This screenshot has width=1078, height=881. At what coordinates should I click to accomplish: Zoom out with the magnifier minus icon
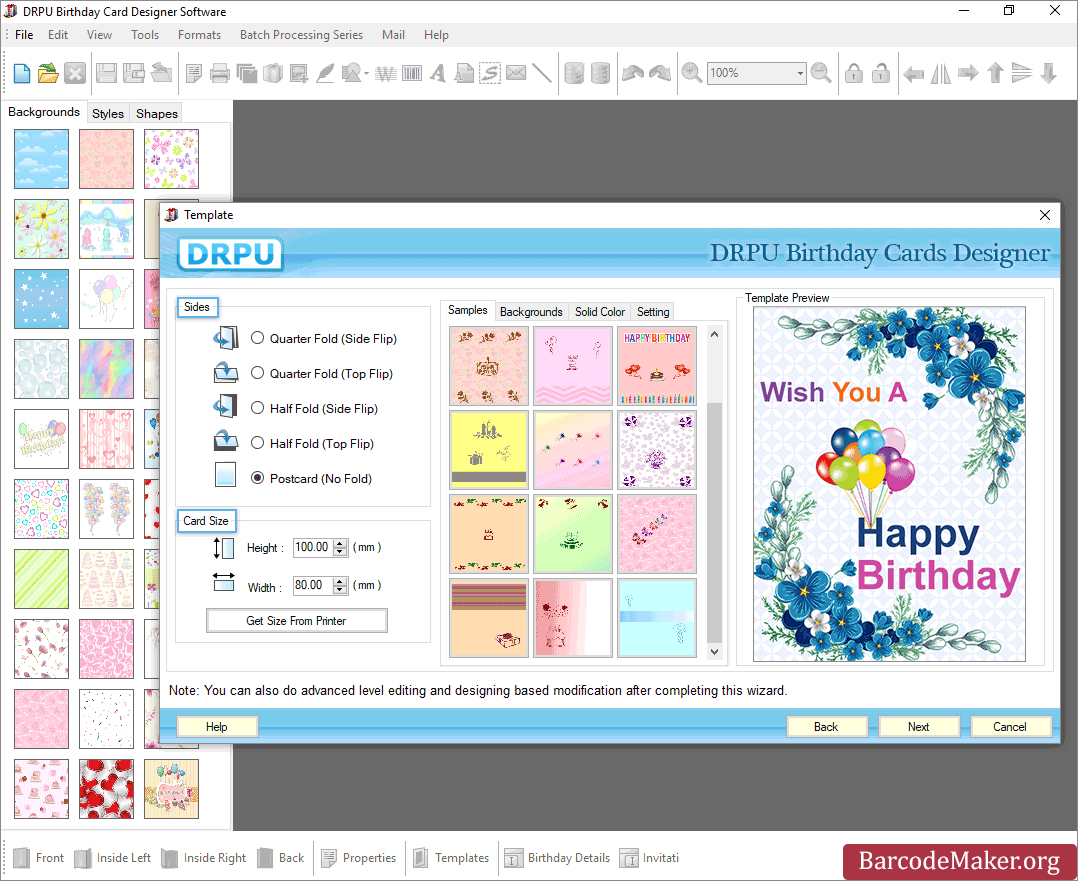821,73
